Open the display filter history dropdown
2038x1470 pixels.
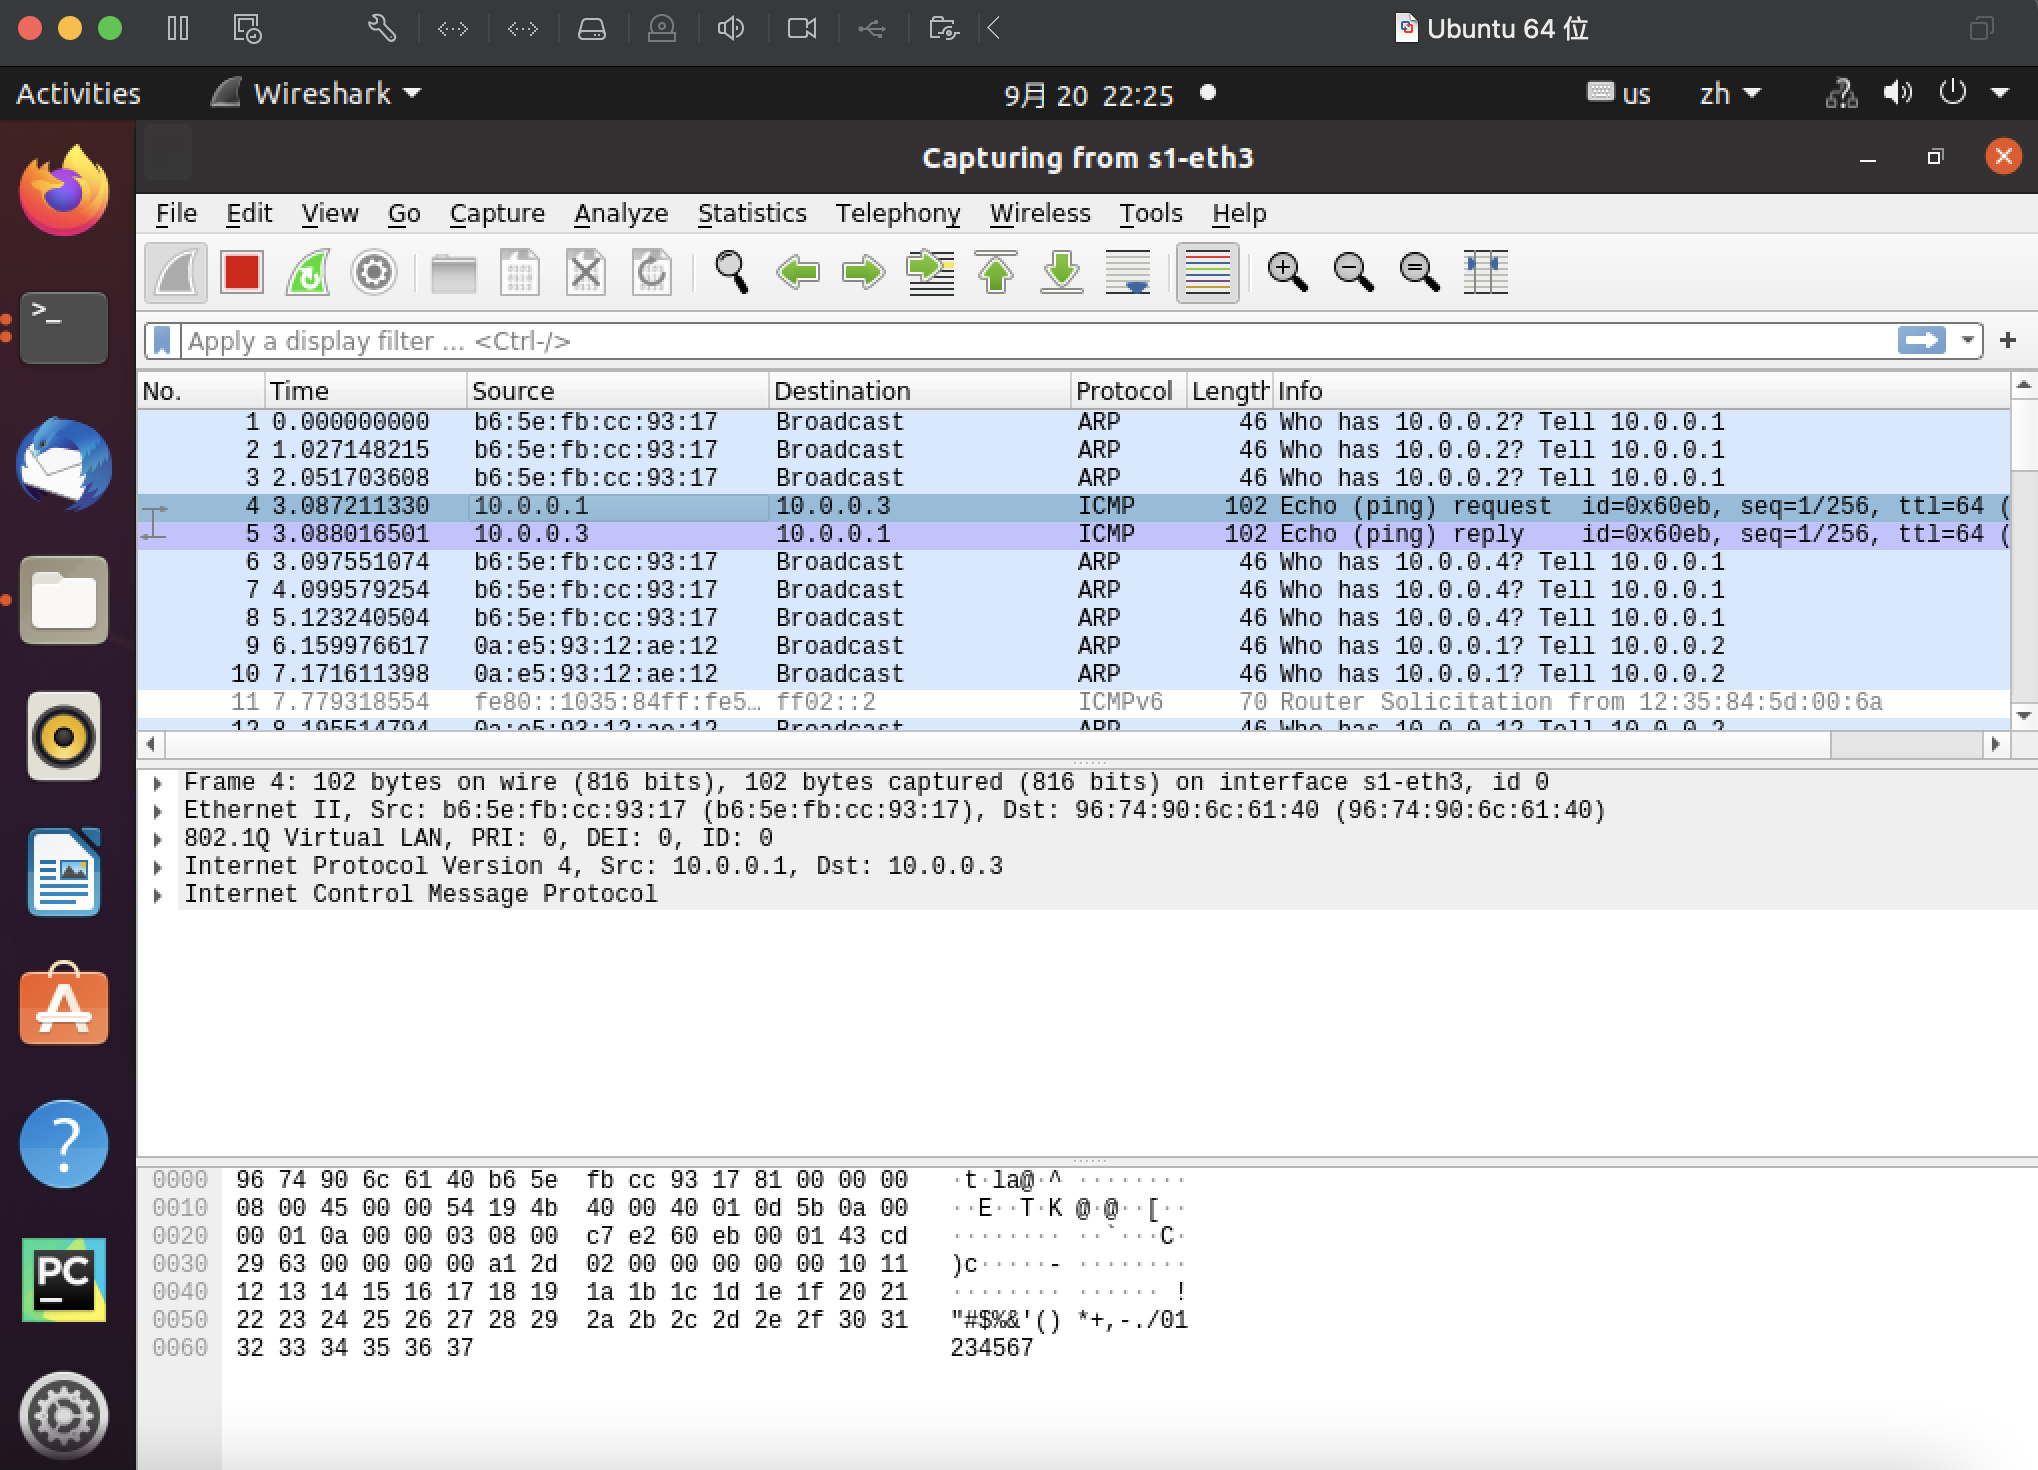1967,341
